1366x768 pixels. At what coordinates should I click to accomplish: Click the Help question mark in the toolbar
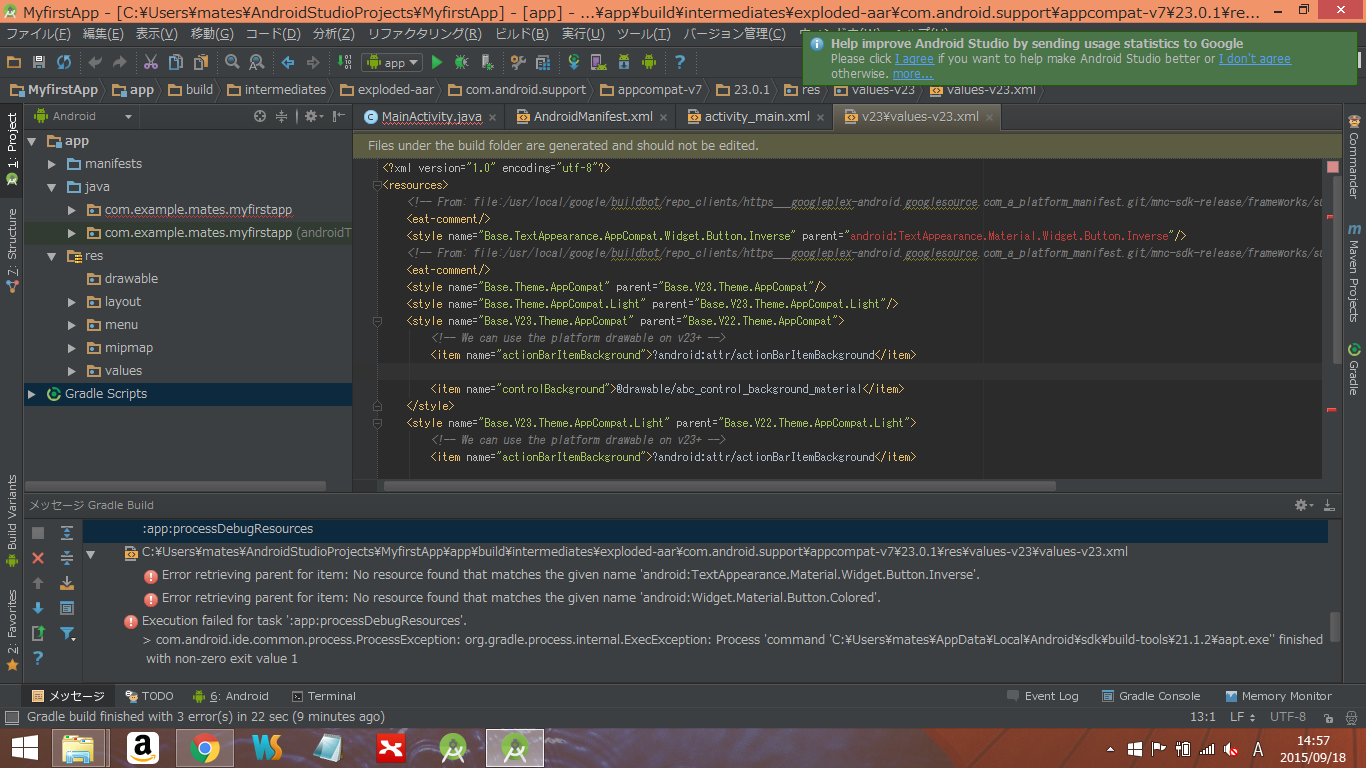(680, 62)
